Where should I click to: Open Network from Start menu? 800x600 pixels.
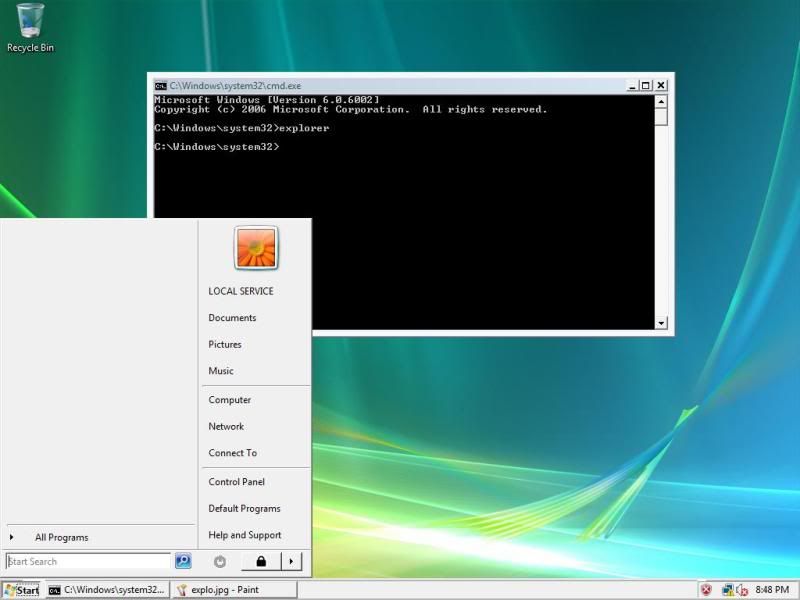226,427
